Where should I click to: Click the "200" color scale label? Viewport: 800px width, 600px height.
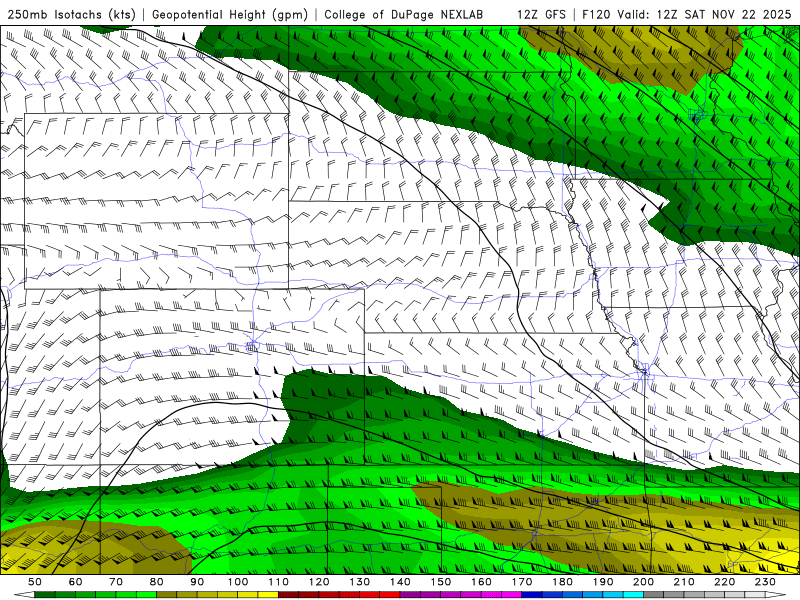pyautogui.click(x=643, y=582)
